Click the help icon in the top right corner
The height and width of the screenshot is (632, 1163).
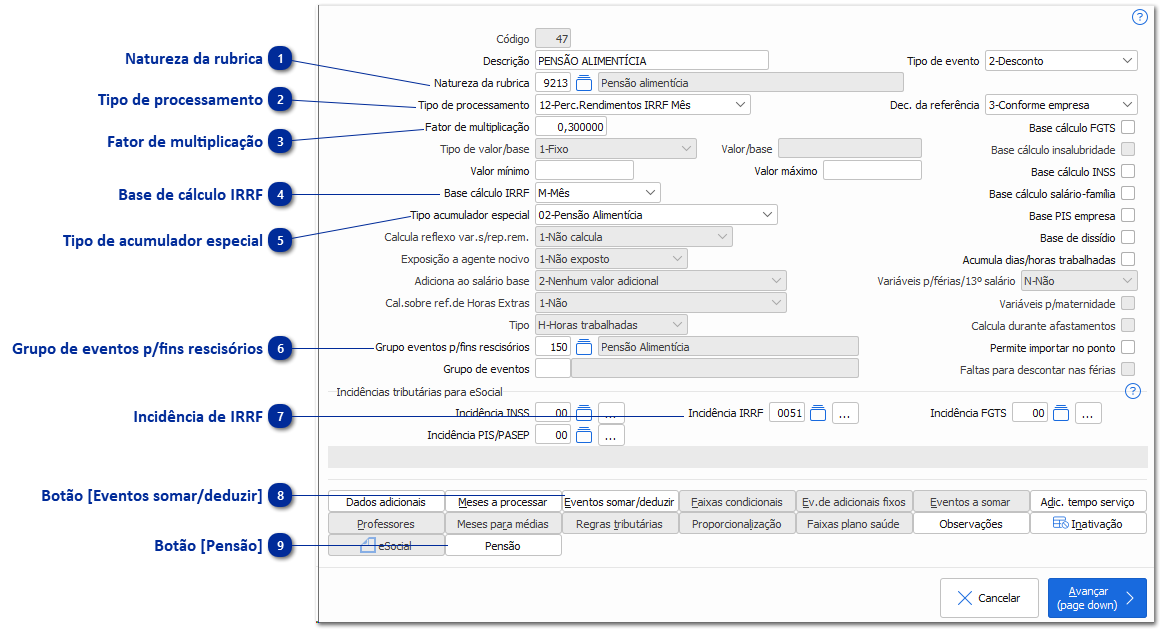click(x=1139, y=17)
